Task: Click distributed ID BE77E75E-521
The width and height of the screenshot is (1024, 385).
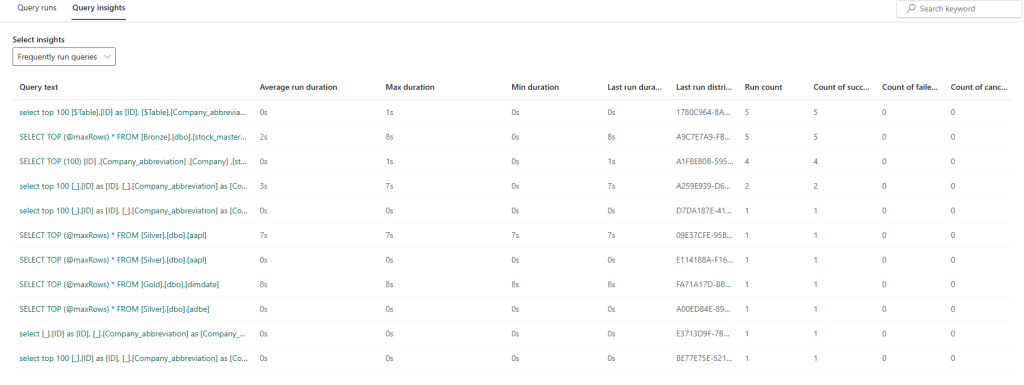Action: click(x=705, y=358)
